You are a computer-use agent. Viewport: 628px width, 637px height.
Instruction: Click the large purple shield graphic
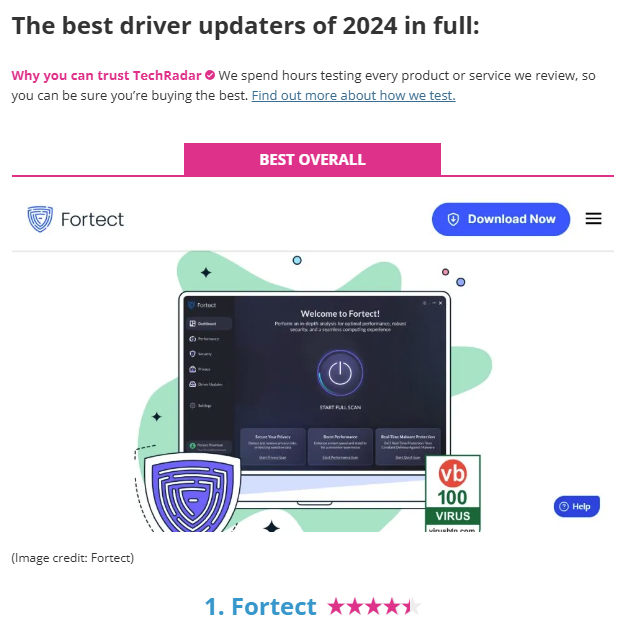(192, 493)
